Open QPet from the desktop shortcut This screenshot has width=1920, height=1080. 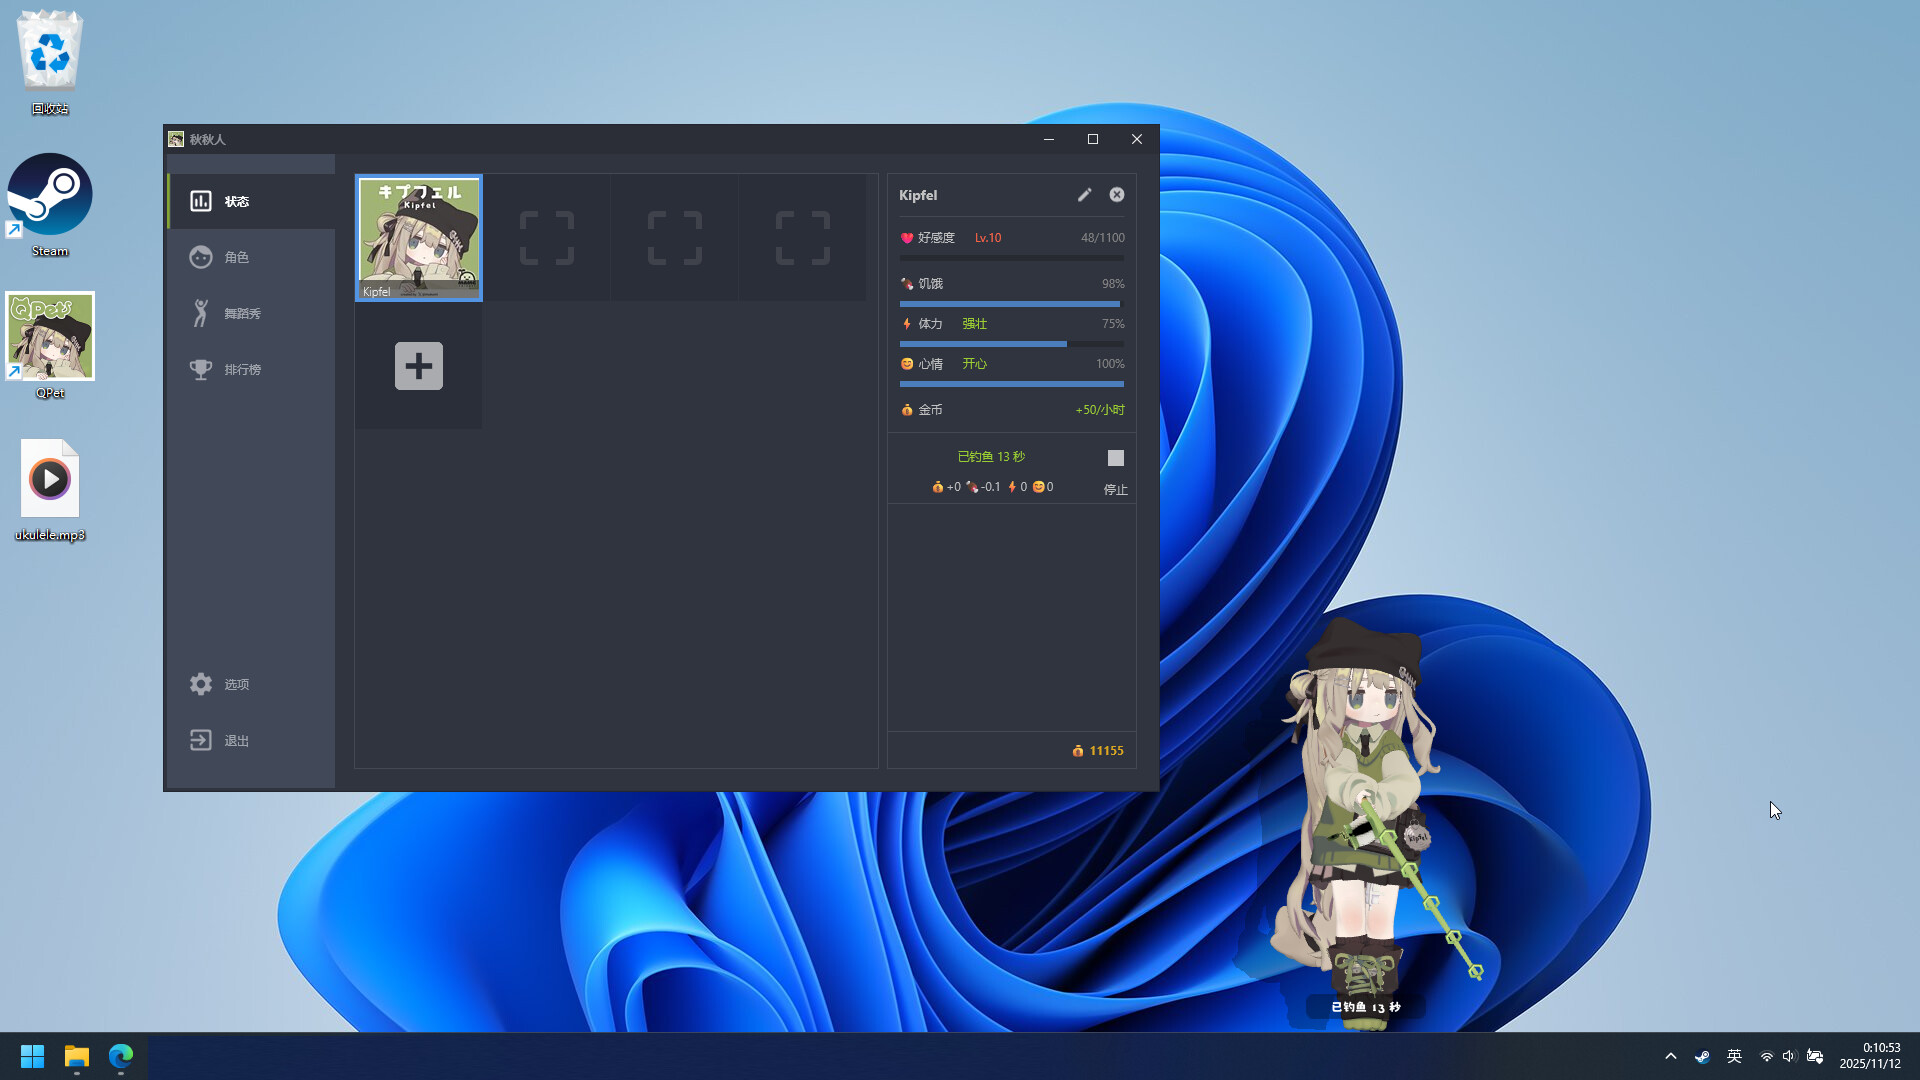50,336
